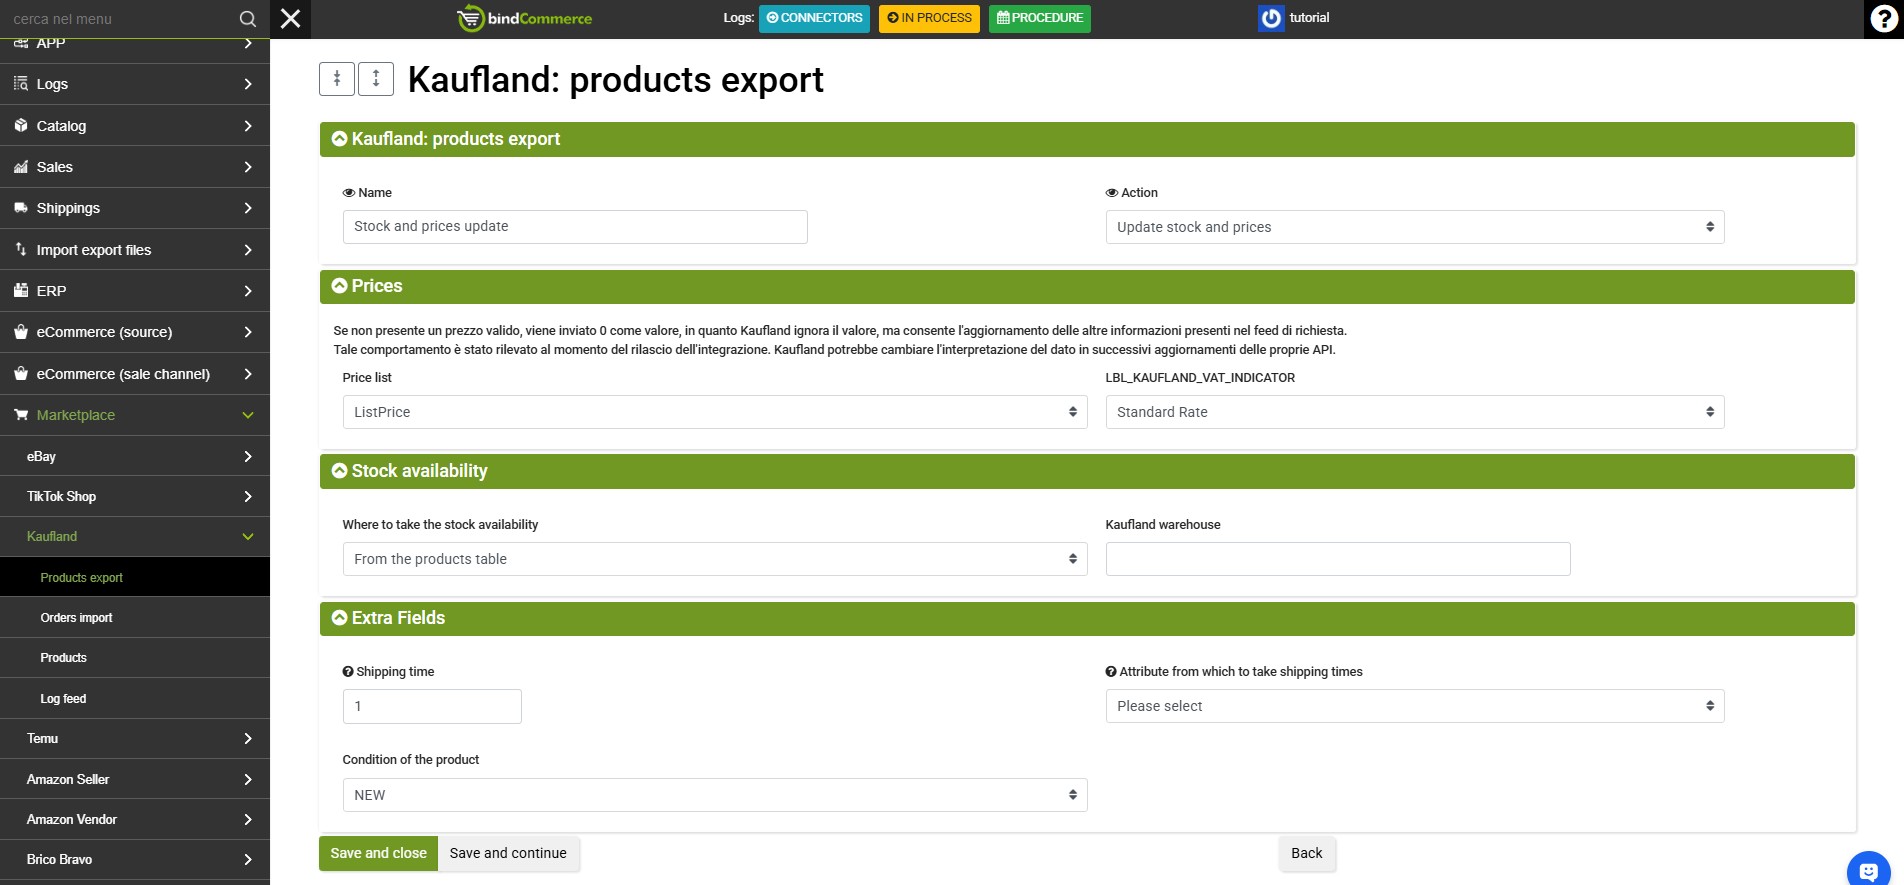Click the bindCommerce logo
Image resolution: width=1904 pixels, height=885 pixels.
tap(524, 18)
